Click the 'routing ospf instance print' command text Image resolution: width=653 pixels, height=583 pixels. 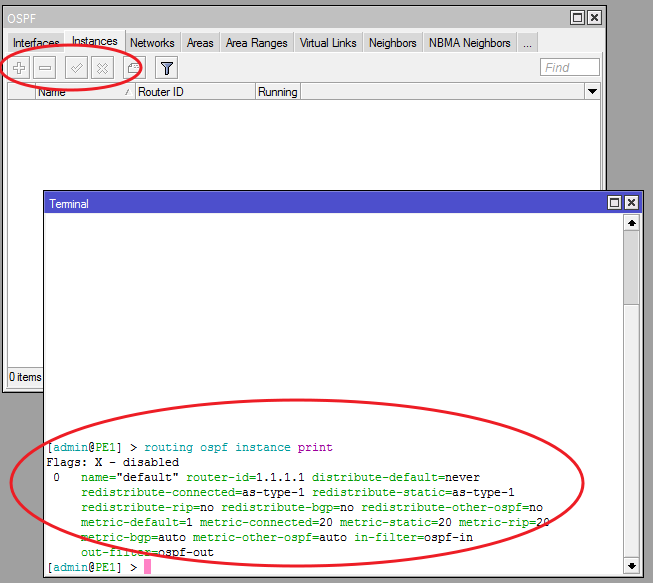pos(238,447)
